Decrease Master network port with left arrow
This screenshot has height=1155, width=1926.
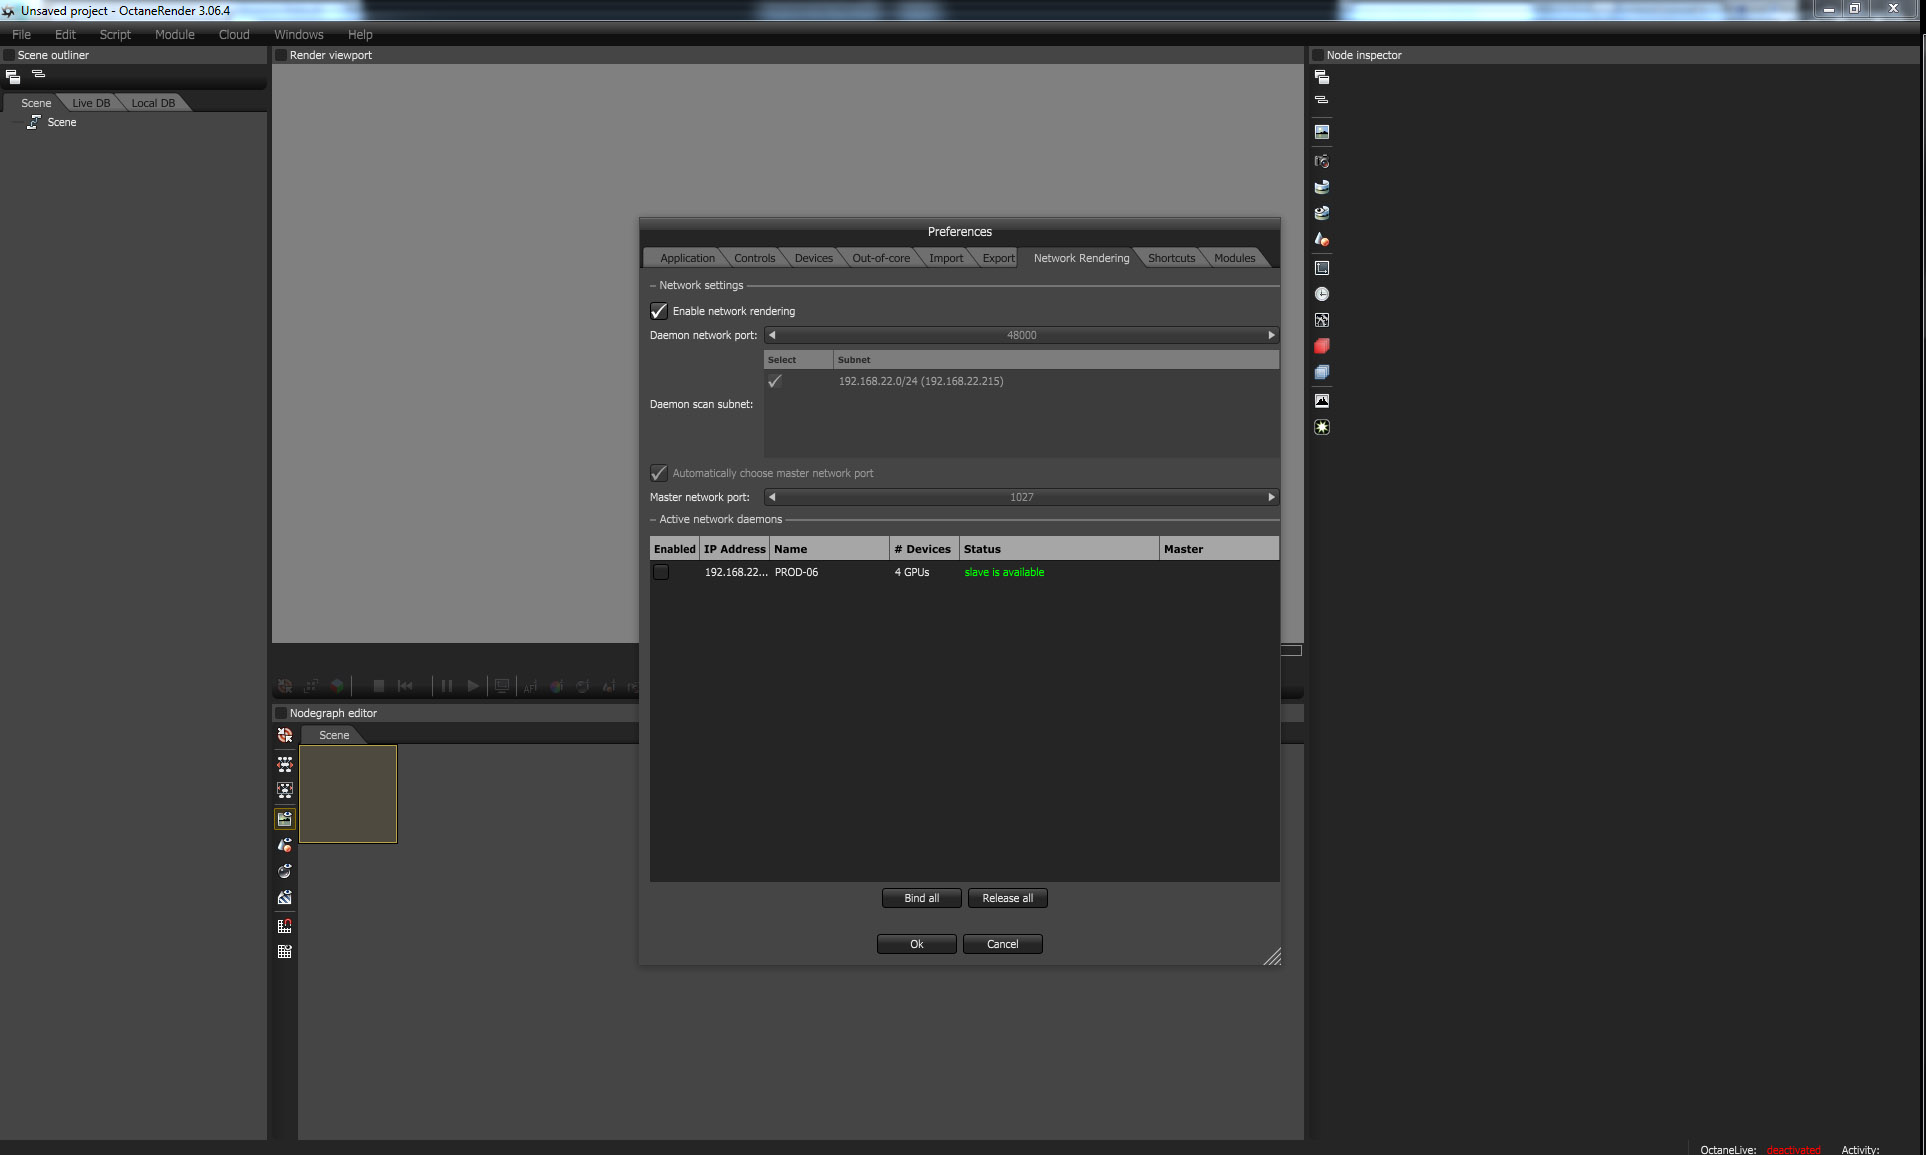pyautogui.click(x=772, y=497)
